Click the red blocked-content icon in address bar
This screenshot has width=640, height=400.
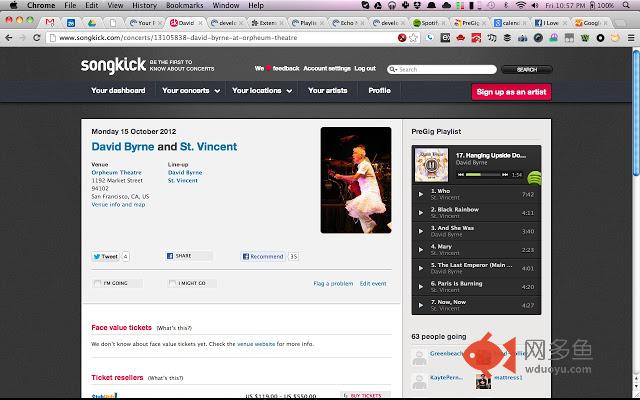tap(402, 38)
